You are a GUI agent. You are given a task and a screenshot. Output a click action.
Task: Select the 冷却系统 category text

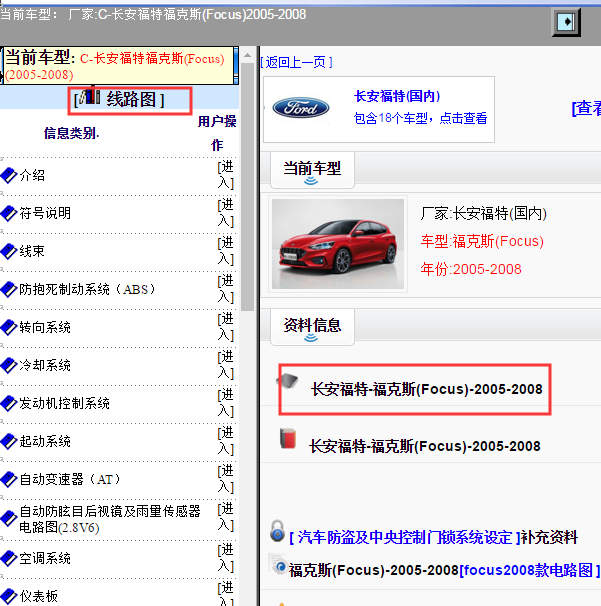(45, 366)
